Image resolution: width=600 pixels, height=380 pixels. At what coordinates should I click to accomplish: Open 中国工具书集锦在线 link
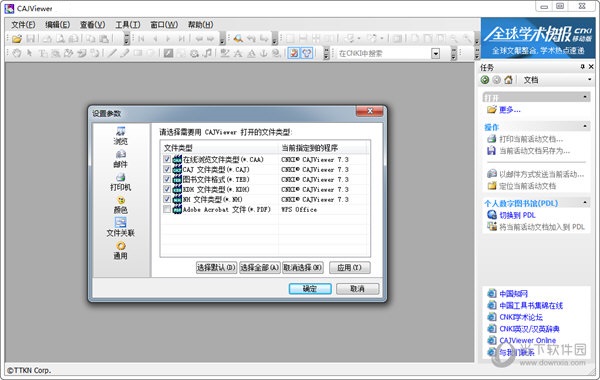coord(531,305)
